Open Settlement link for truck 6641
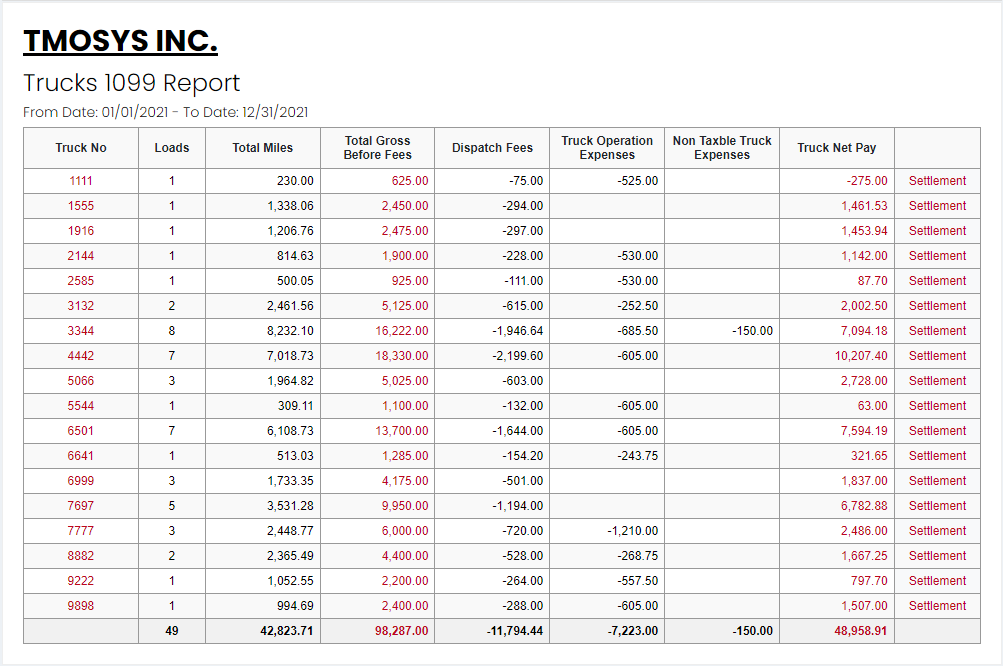The height and width of the screenshot is (666, 1003). pos(937,456)
